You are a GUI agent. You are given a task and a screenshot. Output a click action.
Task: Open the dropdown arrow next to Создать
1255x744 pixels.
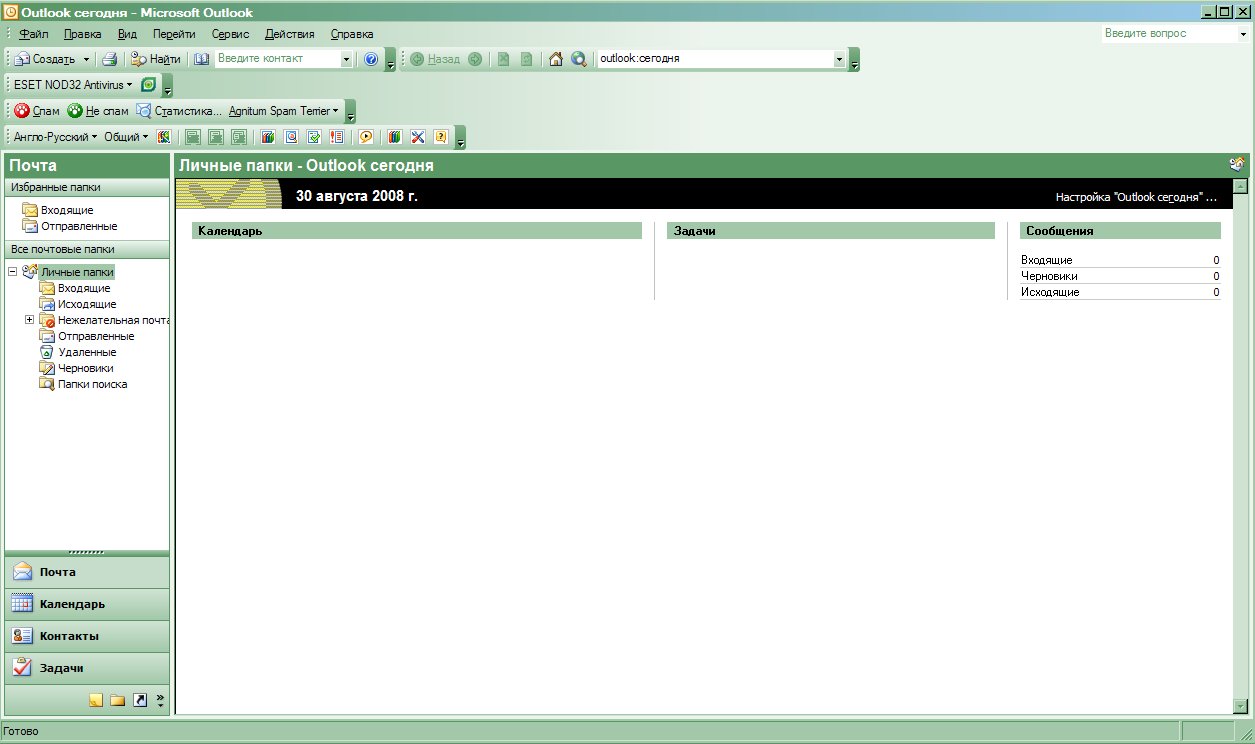pos(86,59)
